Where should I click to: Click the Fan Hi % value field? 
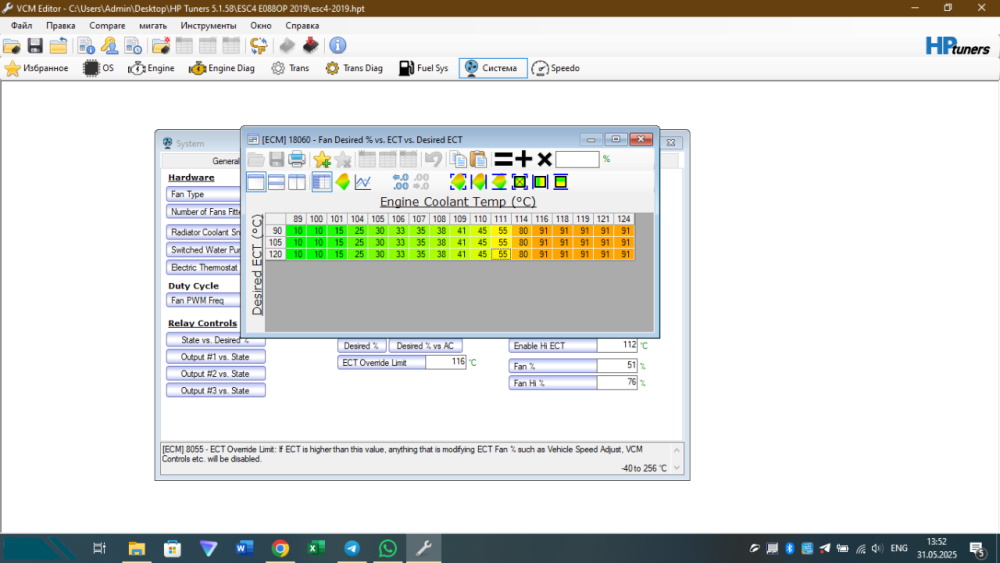pos(617,383)
